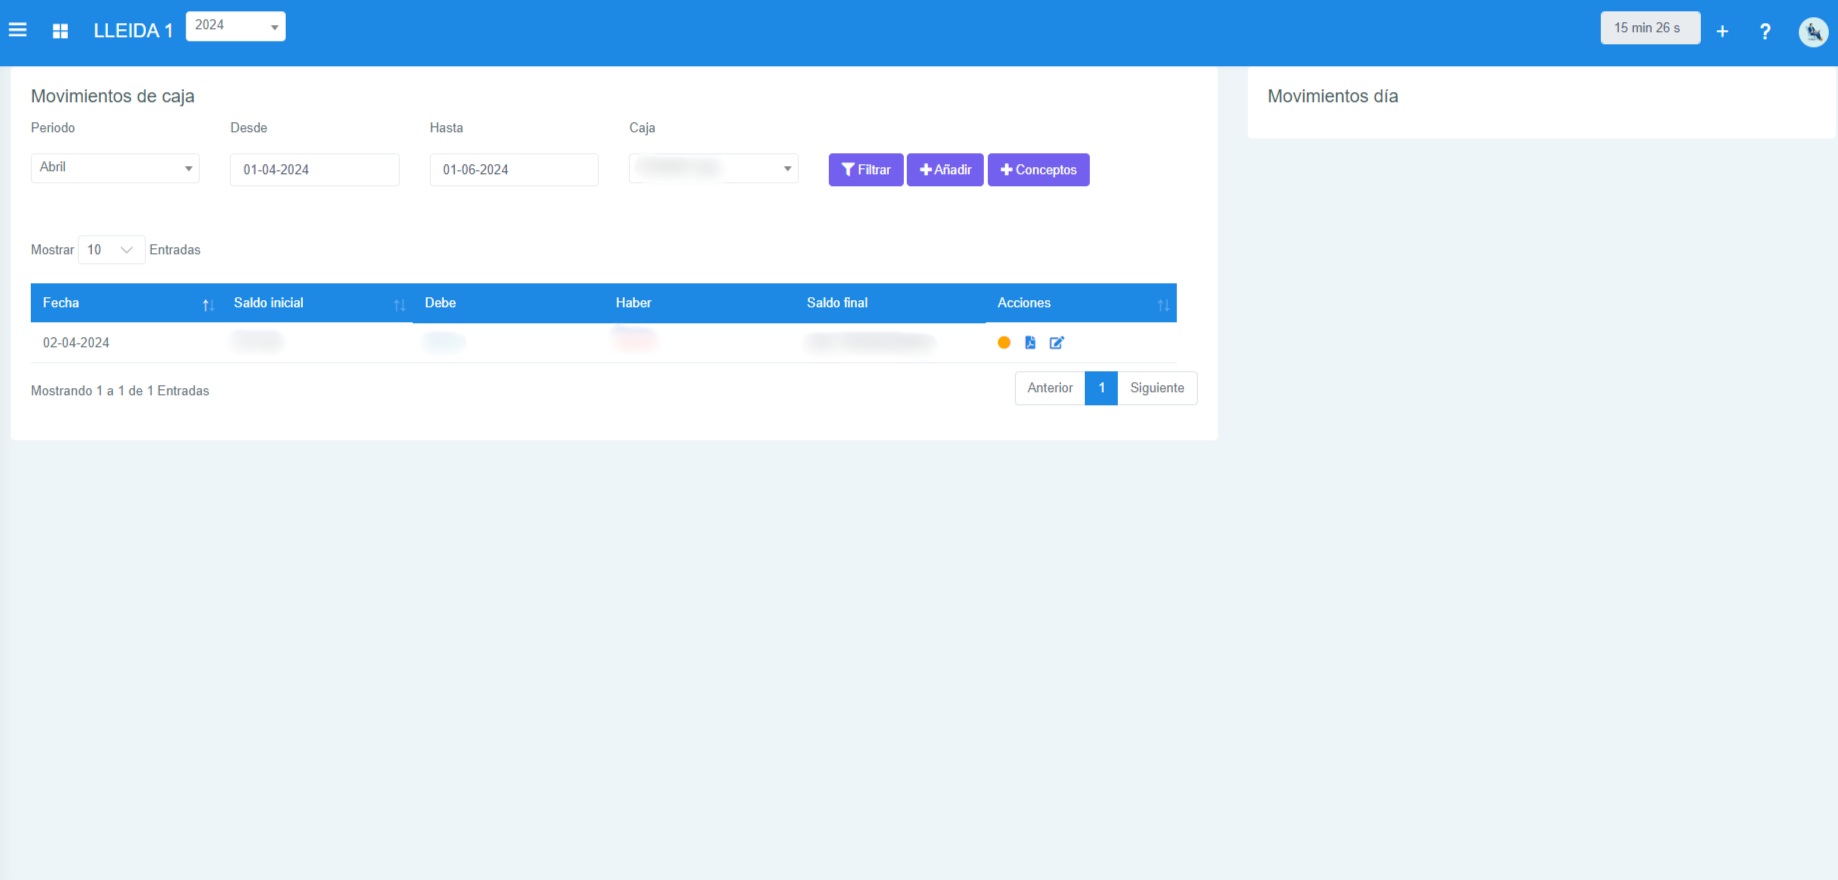Open the dashboard grid icon
This screenshot has width=1838, height=880.
tap(60, 31)
